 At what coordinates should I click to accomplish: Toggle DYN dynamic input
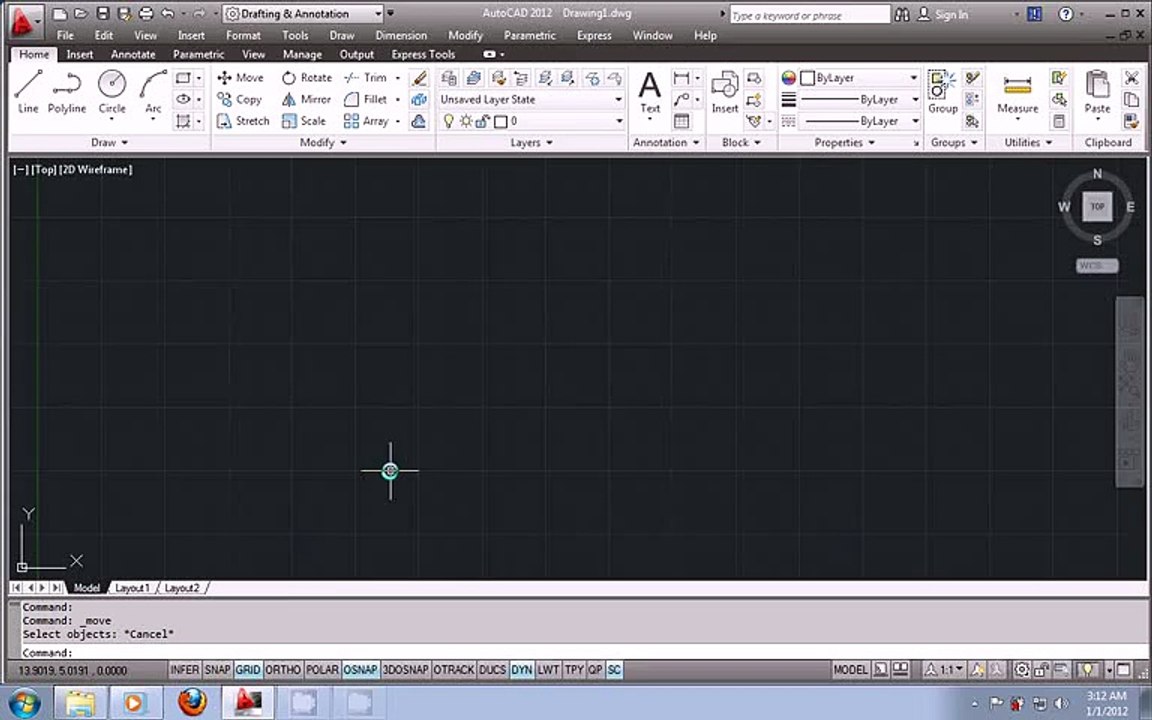(522, 669)
